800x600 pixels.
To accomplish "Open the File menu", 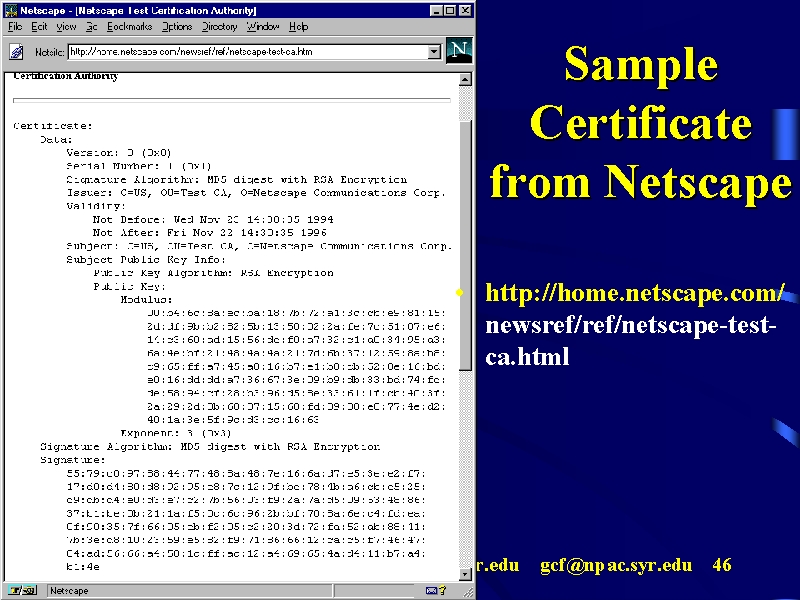I will (15, 27).
